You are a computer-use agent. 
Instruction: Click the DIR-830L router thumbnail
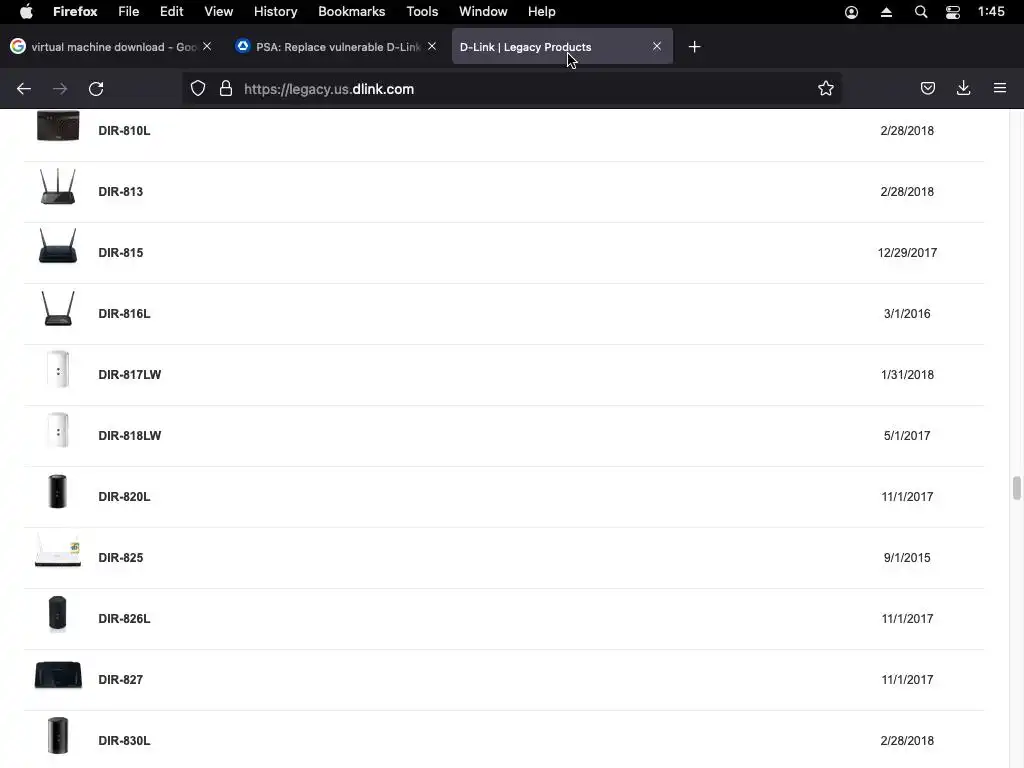[x=58, y=735]
